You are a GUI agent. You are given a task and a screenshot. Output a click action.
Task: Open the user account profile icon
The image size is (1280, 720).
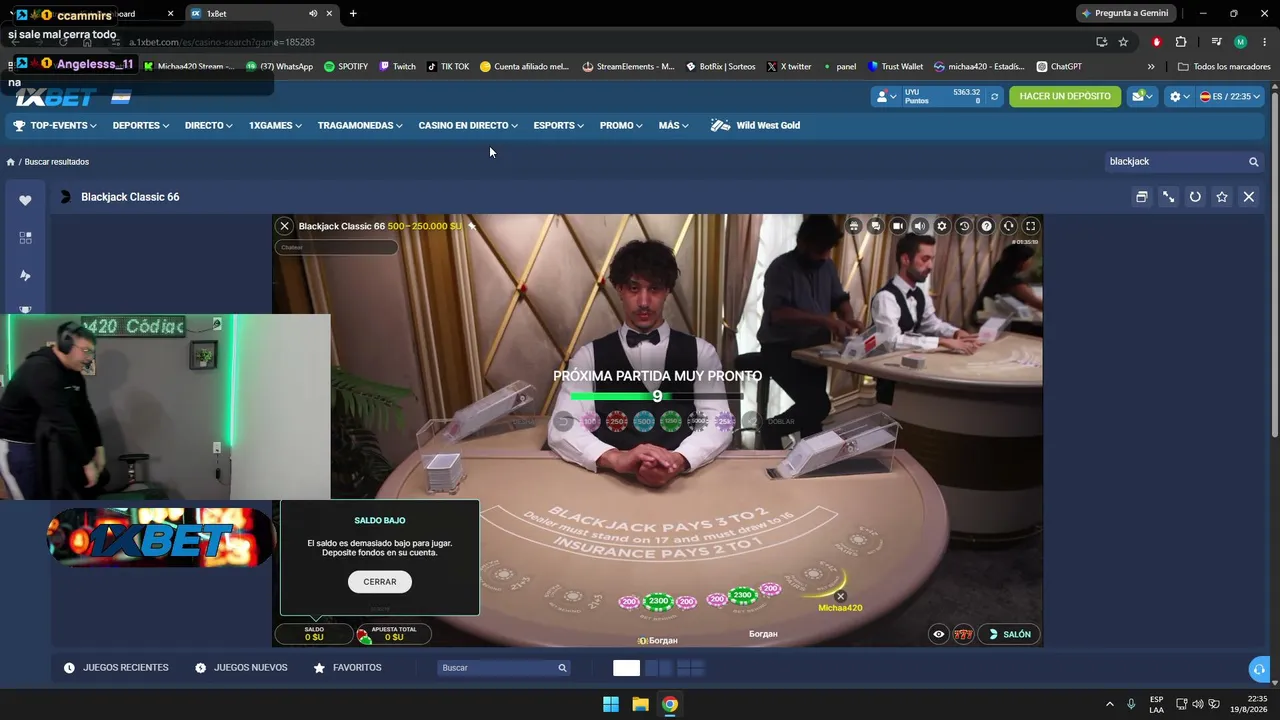885,97
